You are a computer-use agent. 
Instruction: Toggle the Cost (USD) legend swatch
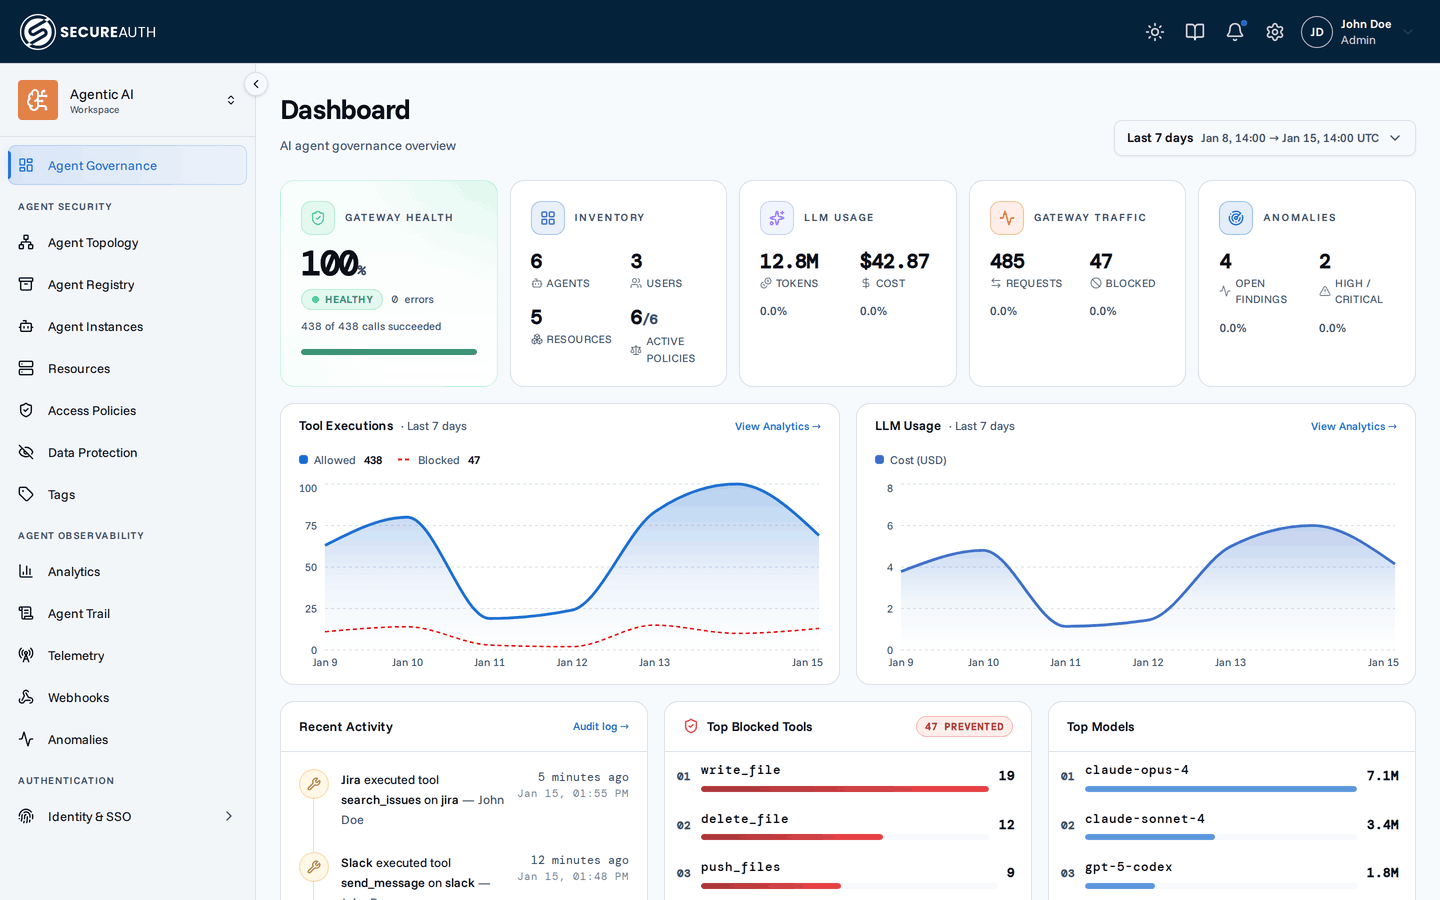coord(880,460)
